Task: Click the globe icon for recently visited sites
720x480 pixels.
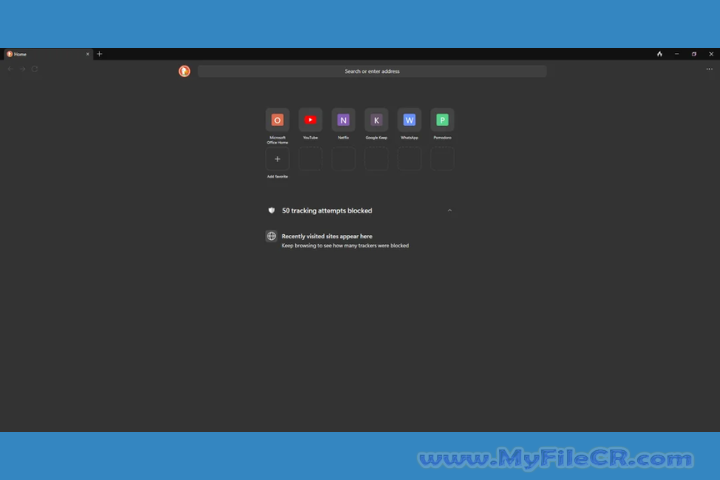Action: pyautogui.click(x=271, y=236)
